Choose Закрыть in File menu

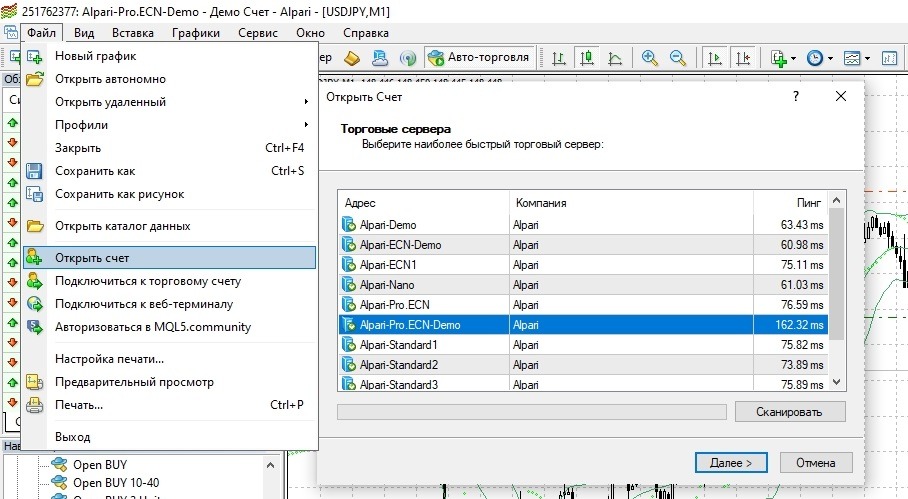click(x=170, y=148)
